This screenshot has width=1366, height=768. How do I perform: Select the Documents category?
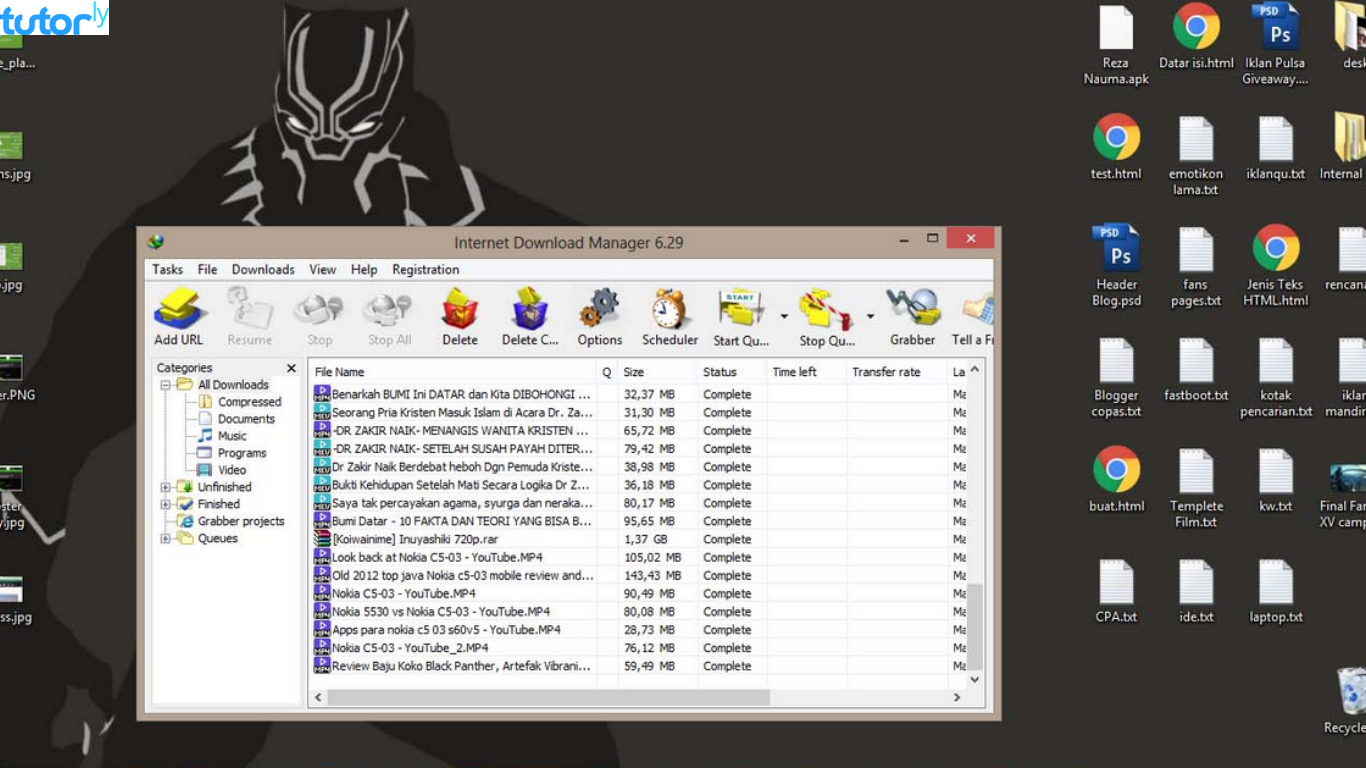pyautogui.click(x=246, y=419)
